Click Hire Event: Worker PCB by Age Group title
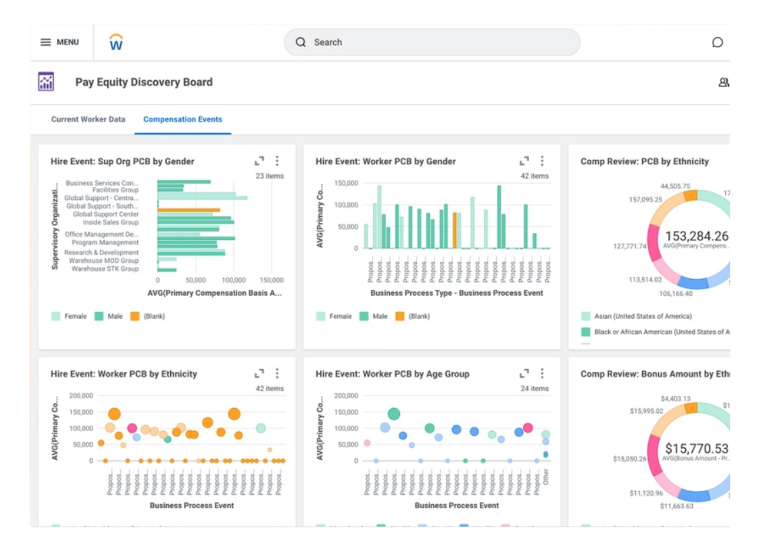This screenshot has width=778, height=554. point(392,373)
